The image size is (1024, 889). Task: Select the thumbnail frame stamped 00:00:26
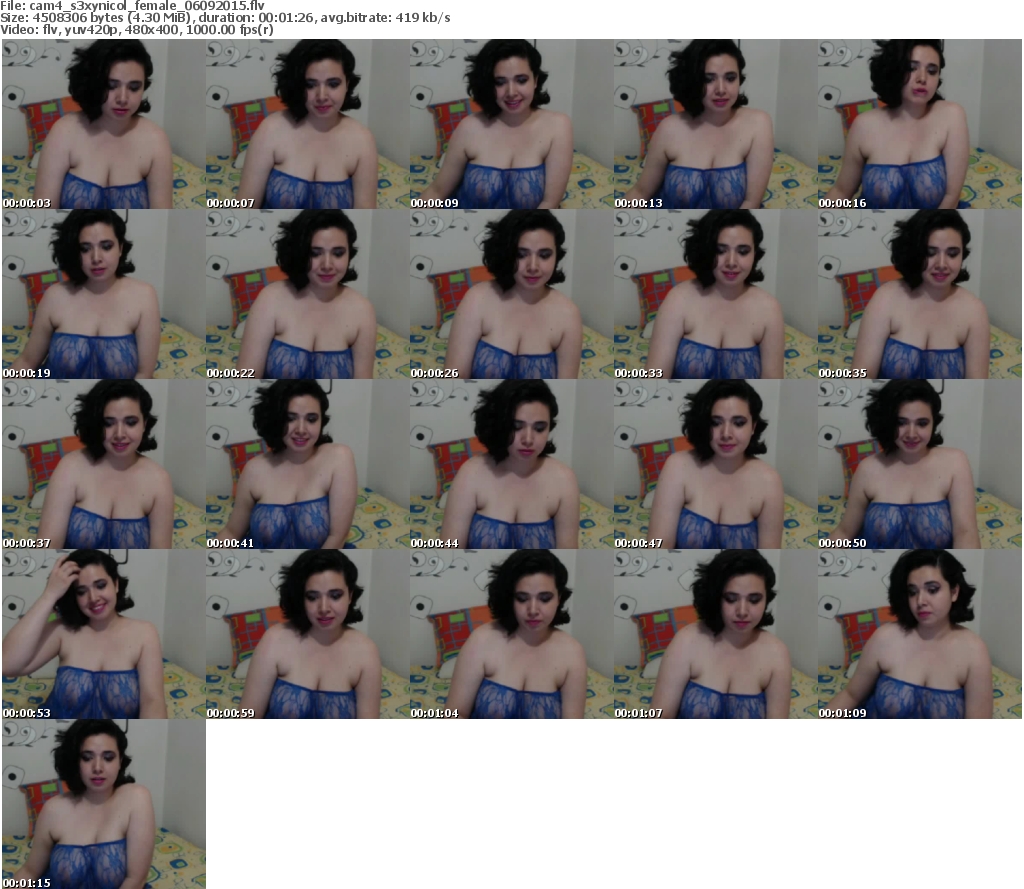point(512,294)
